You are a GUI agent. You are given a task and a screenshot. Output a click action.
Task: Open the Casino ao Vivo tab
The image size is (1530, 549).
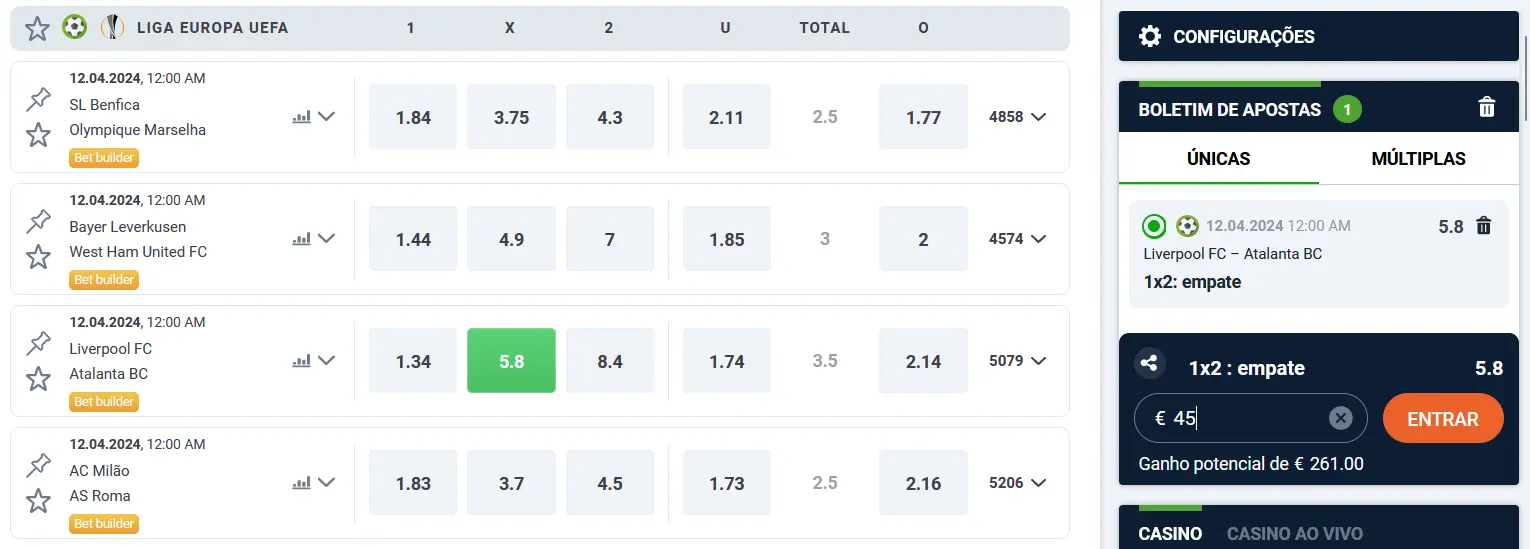(1294, 533)
